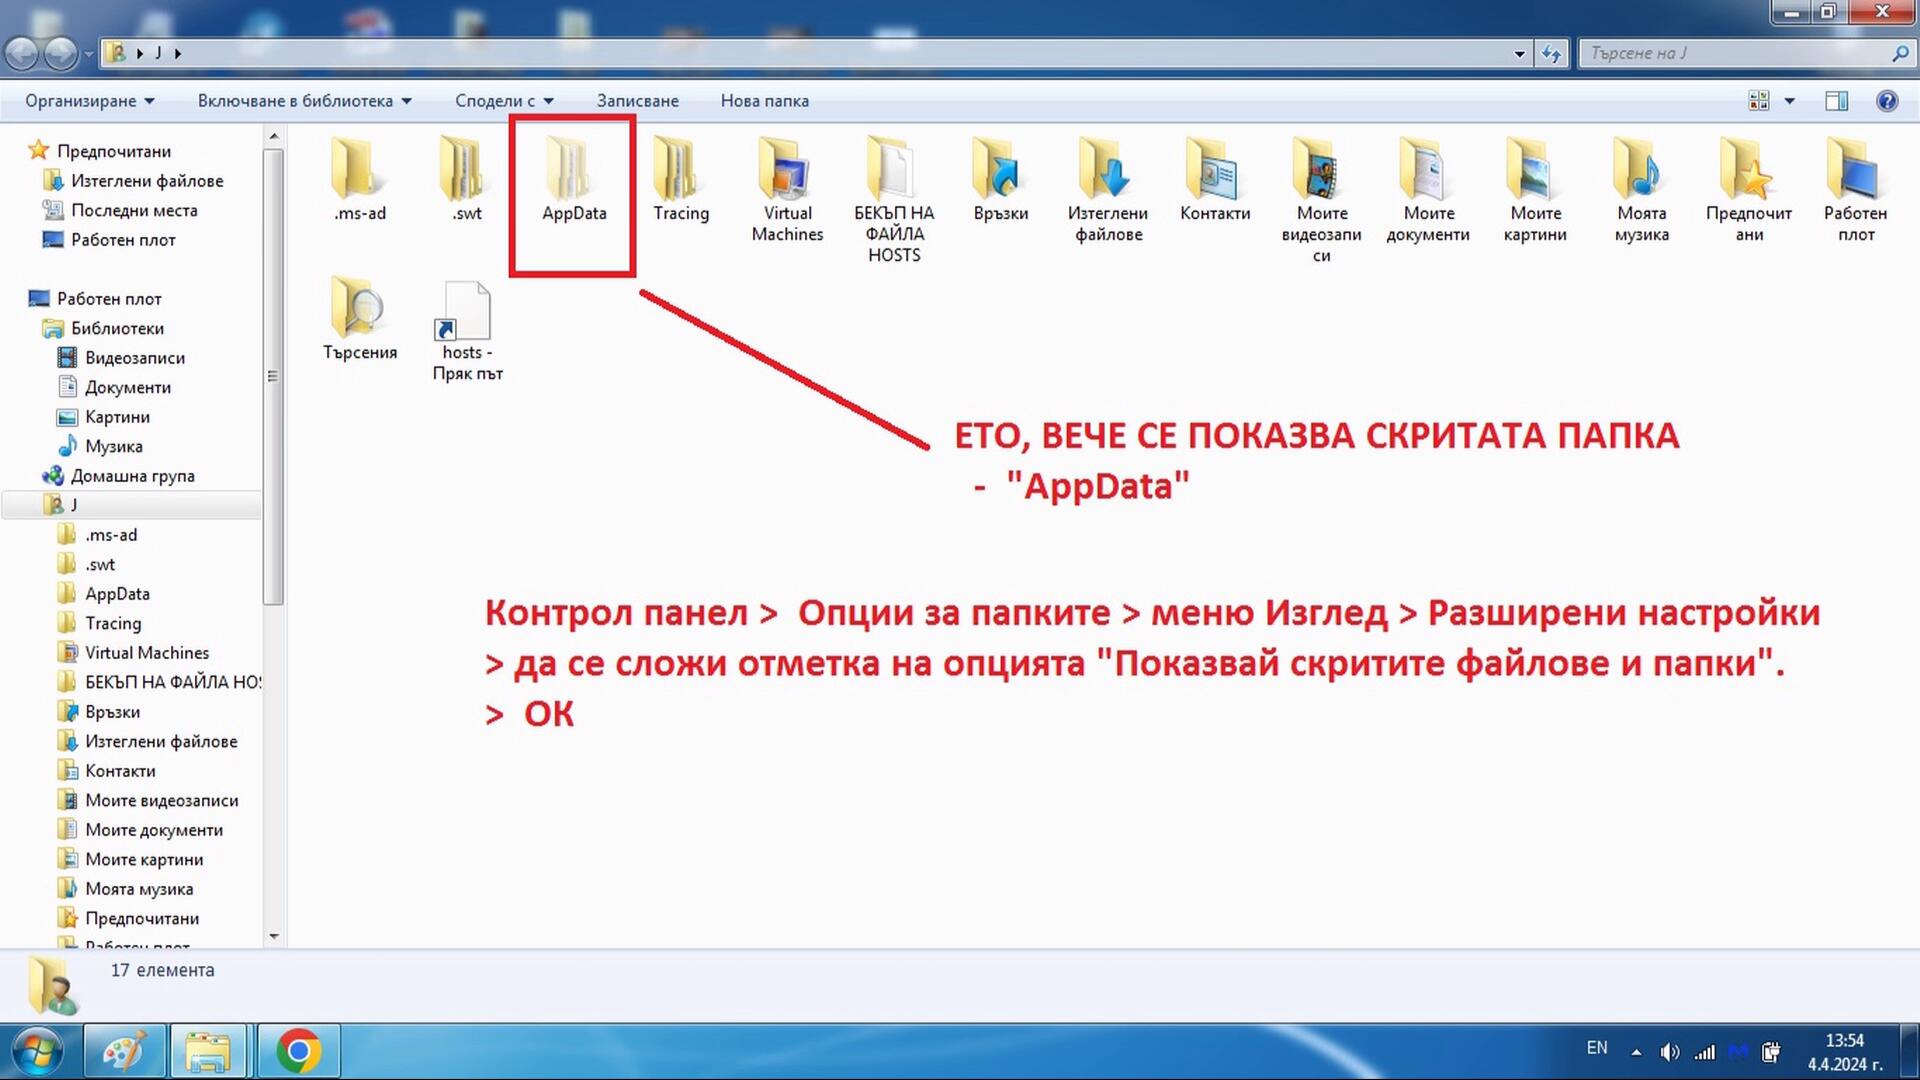The image size is (1920, 1080).
Task: Open the view options dropdown arrow
Action: [1790, 101]
